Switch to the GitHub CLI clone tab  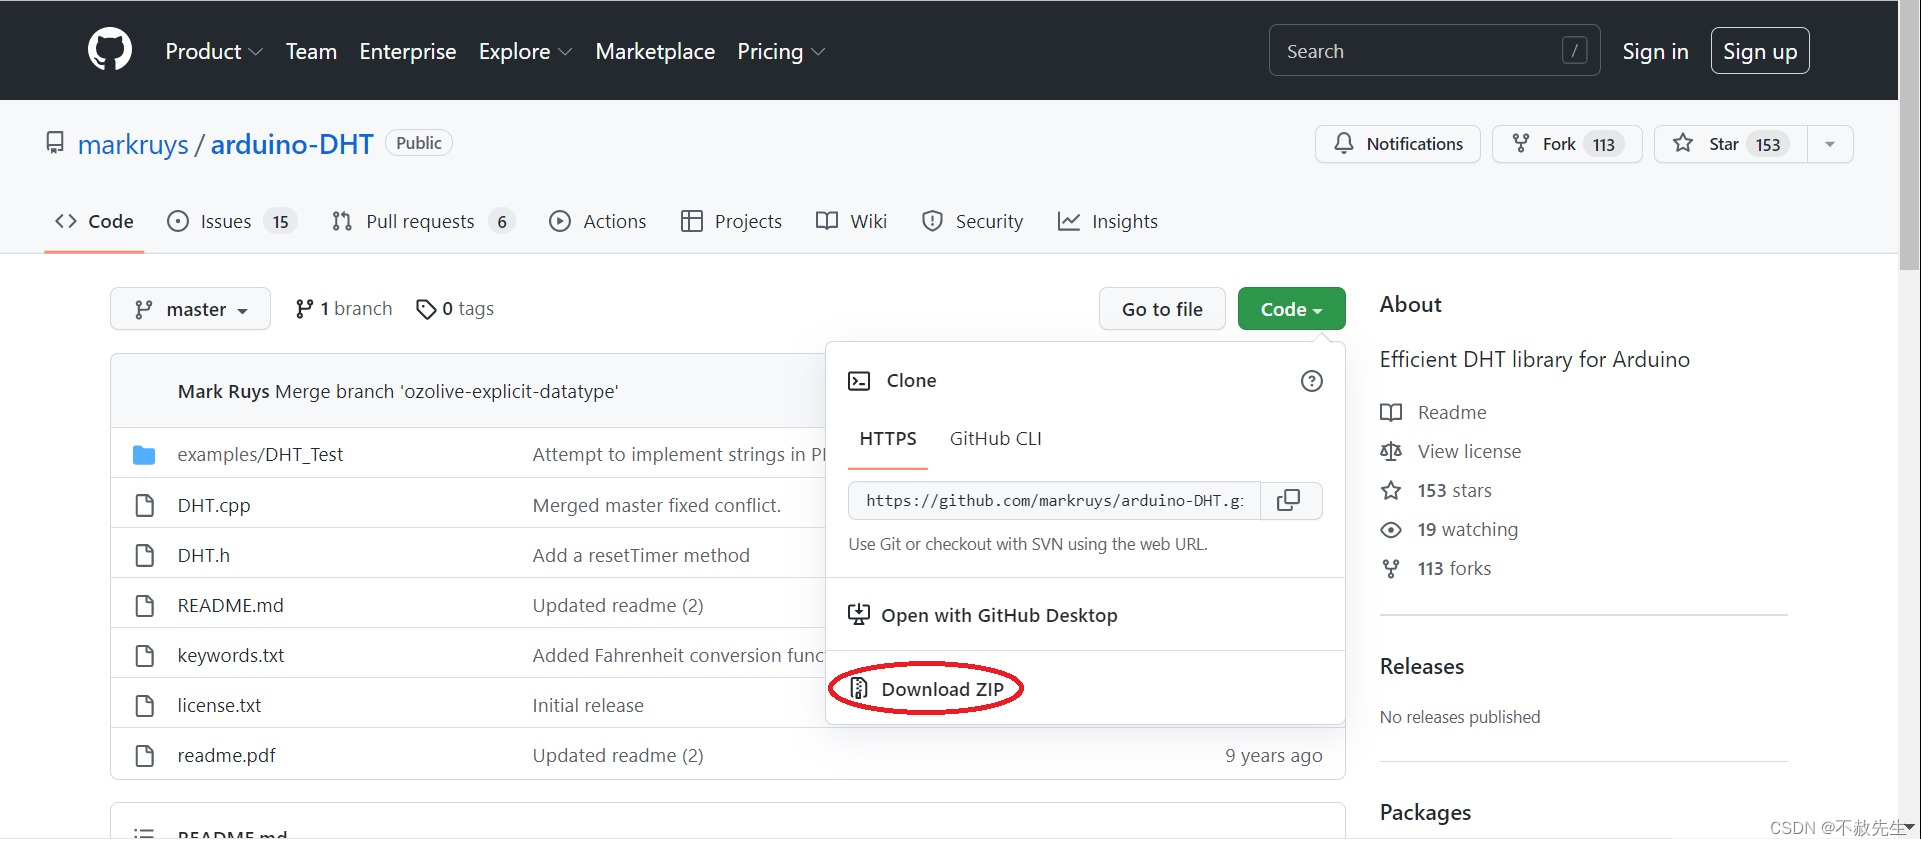[995, 439]
